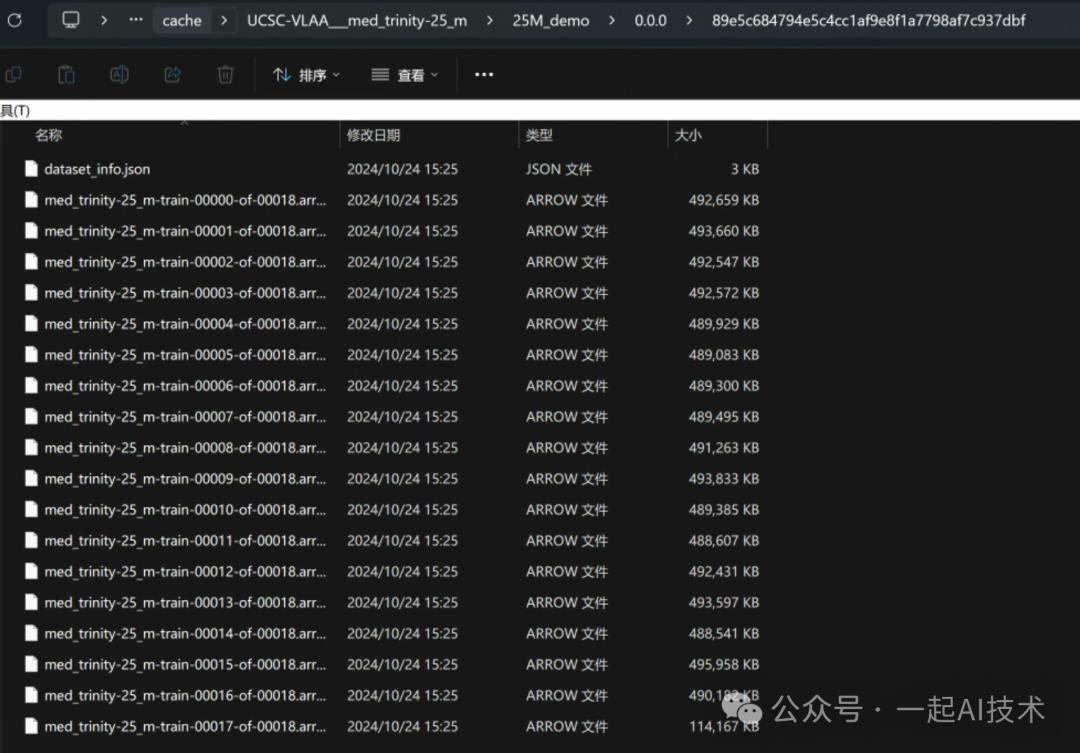1080x753 pixels.
Task: Click the Delete trash can icon
Action: (226, 75)
